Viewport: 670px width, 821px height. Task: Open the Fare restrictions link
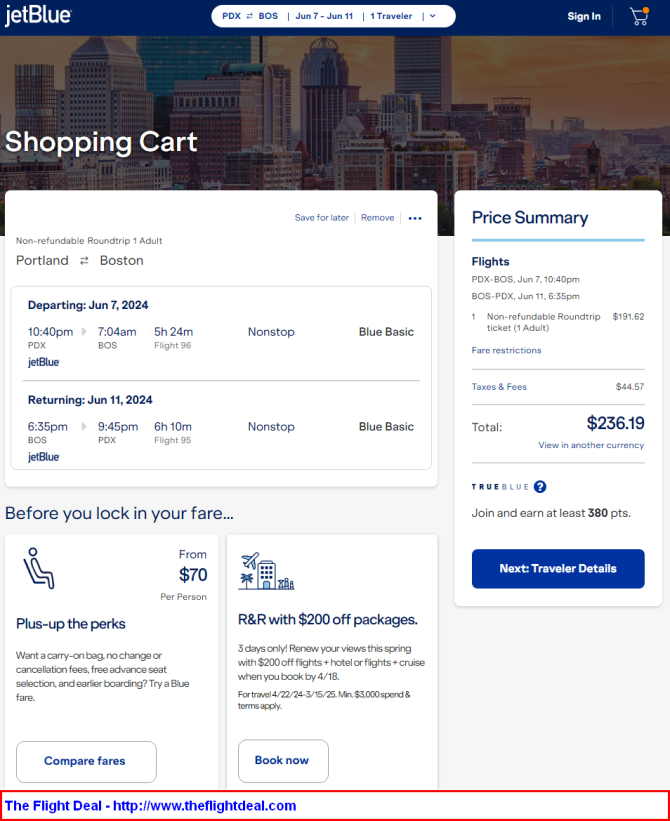point(506,350)
